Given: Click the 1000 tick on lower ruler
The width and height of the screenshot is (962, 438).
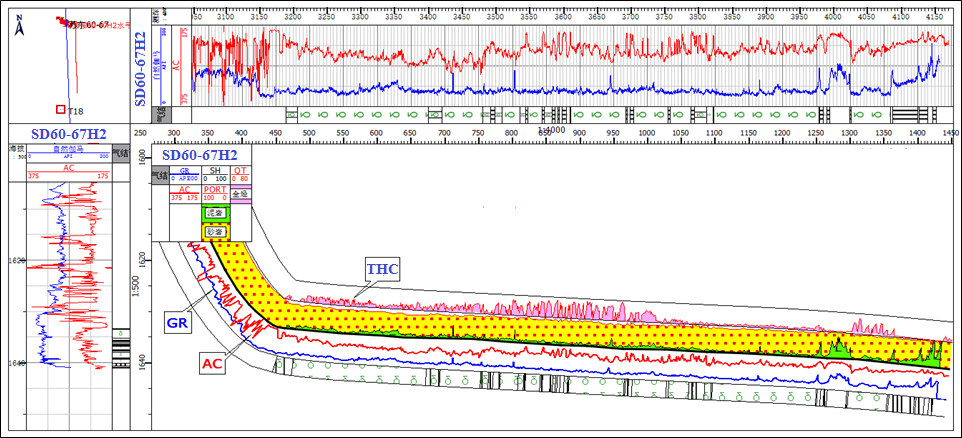Looking at the screenshot, I should click(x=646, y=133).
